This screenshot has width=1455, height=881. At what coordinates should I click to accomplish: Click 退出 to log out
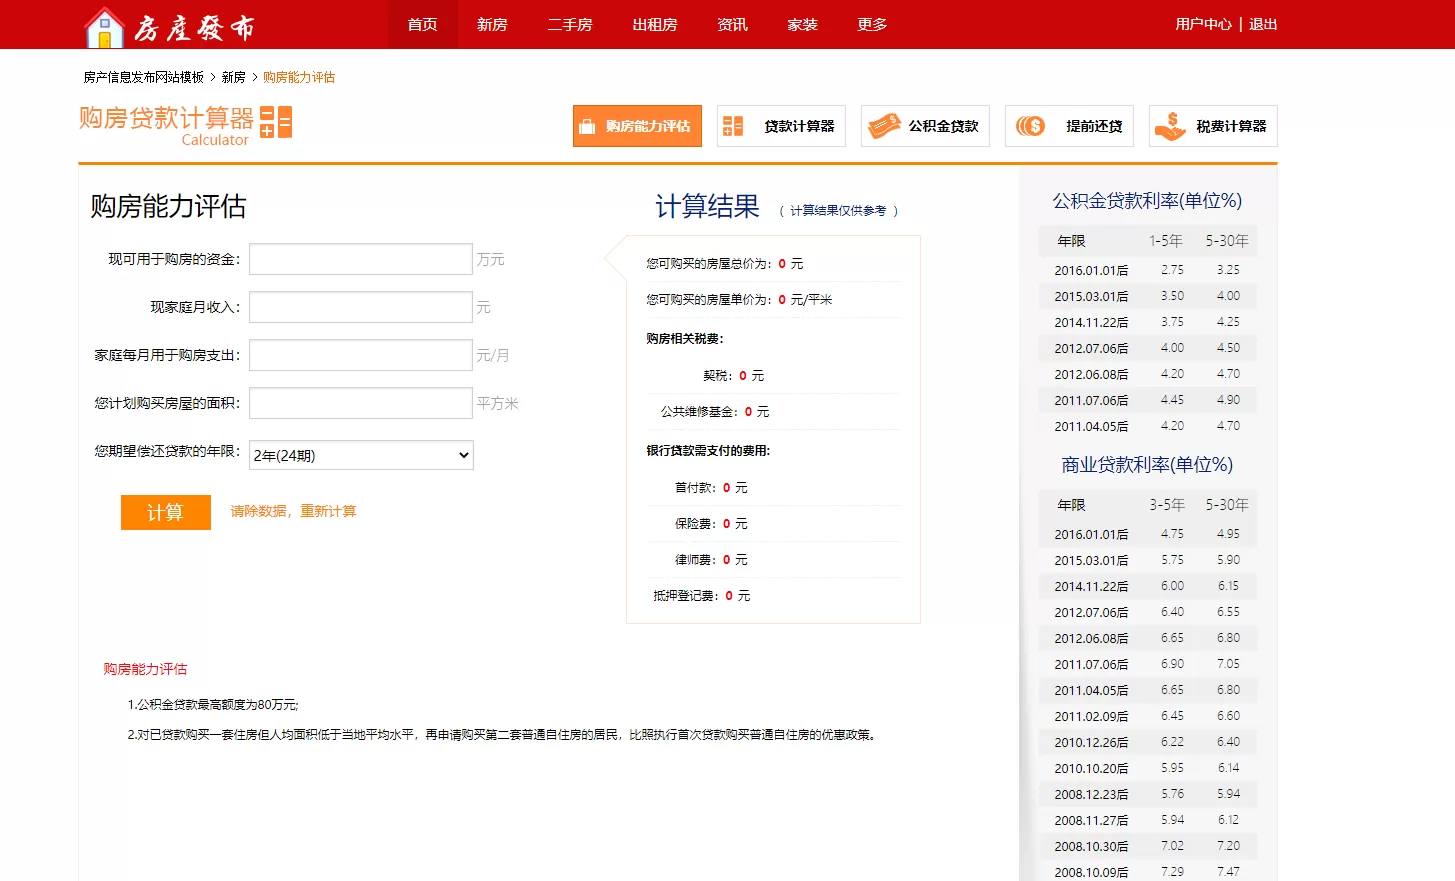(x=1263, y=24)
